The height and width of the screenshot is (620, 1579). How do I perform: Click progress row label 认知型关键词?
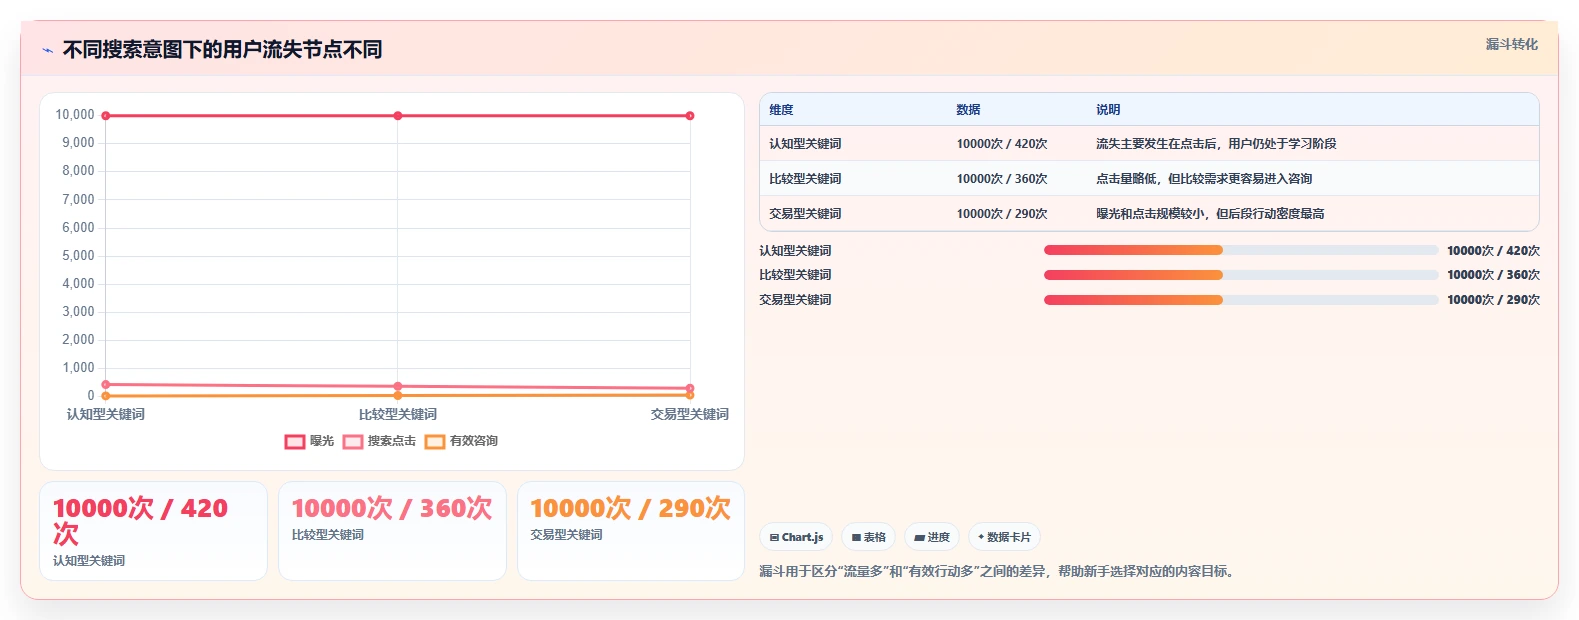click(795, 251)
